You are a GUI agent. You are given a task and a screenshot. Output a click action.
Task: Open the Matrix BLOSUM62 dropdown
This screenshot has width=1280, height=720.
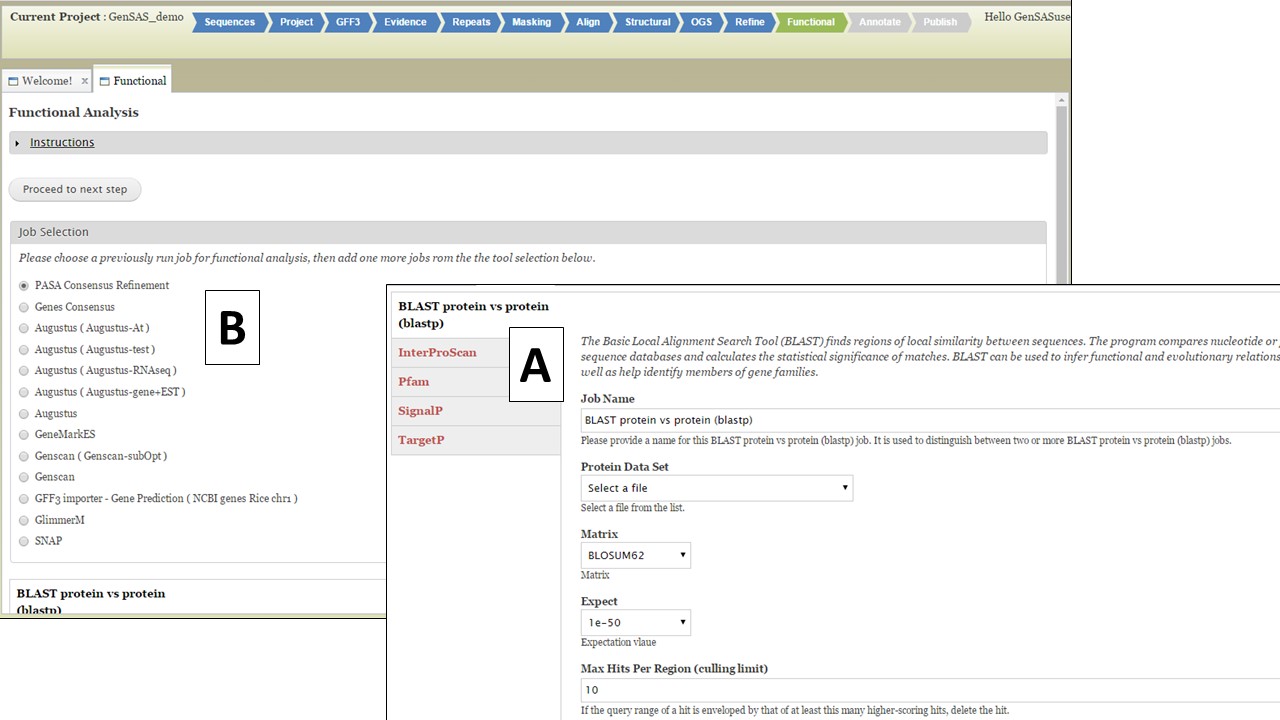tap(635, 555)
